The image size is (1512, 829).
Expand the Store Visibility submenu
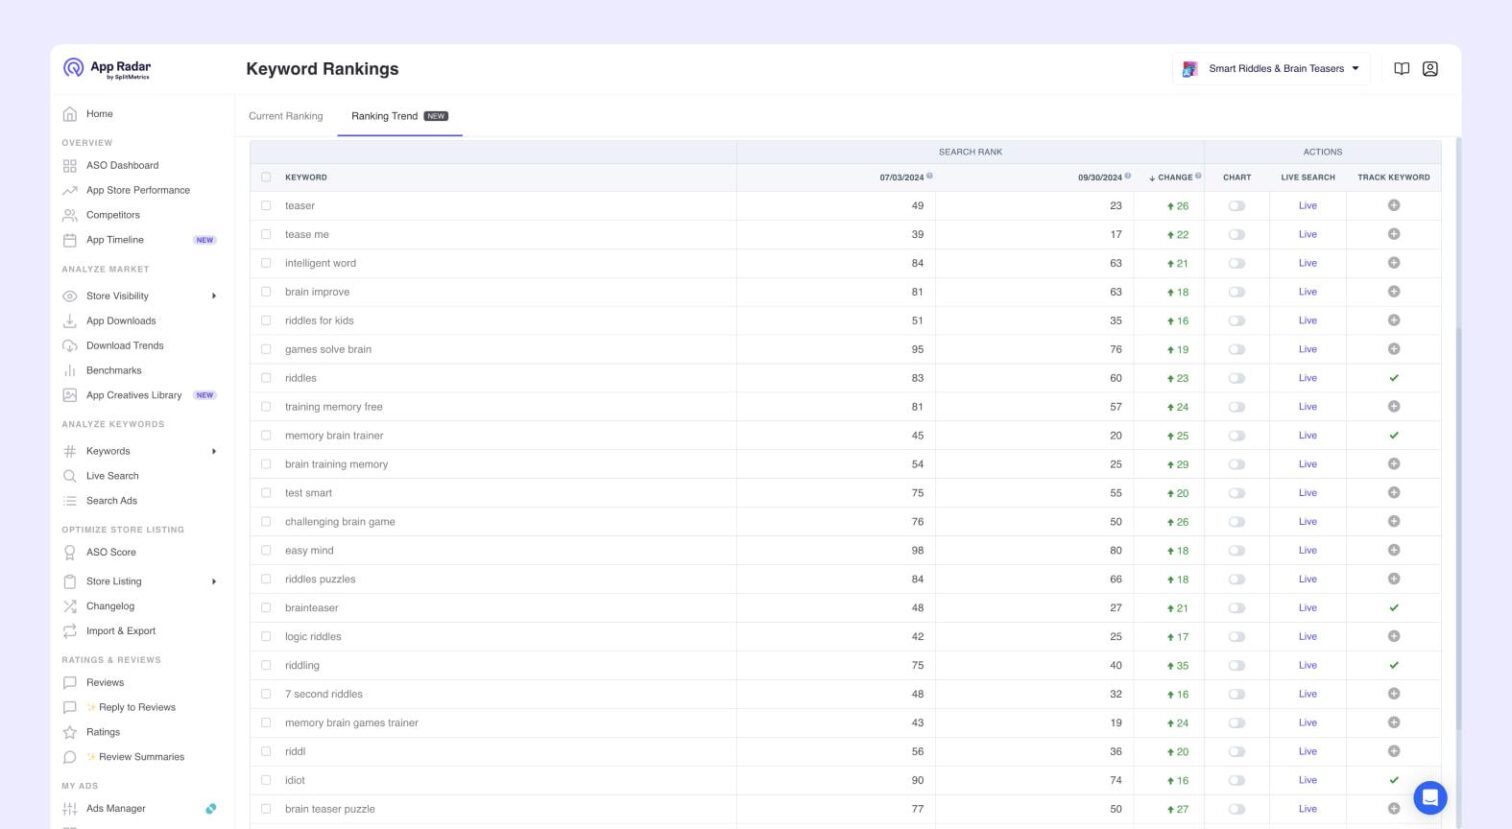(214, 296)
